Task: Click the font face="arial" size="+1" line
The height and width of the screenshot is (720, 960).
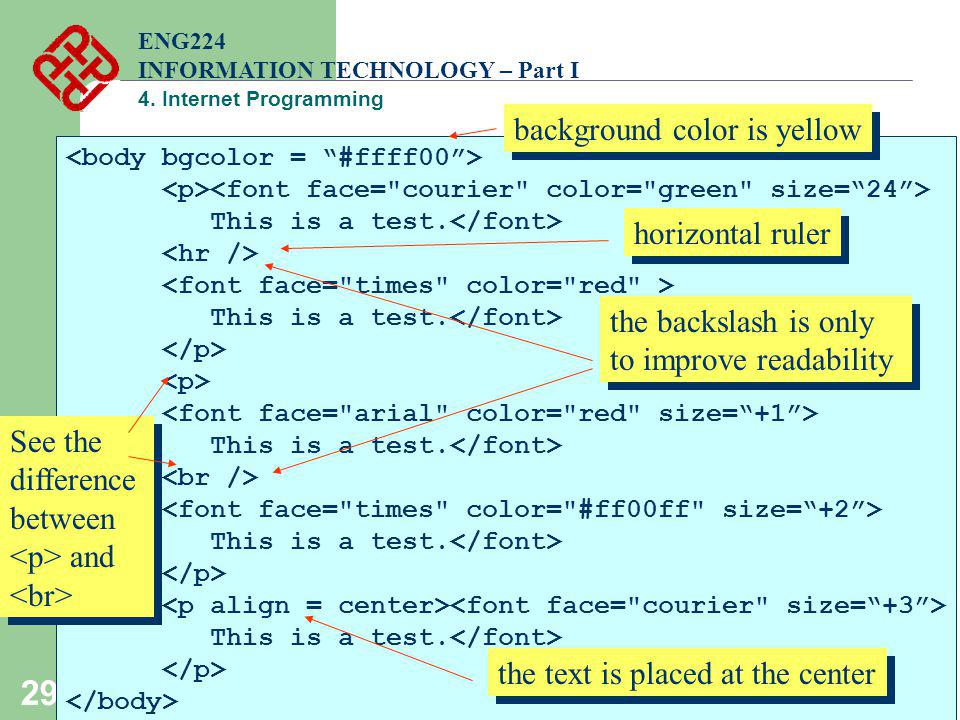Action: click(489, 413)
